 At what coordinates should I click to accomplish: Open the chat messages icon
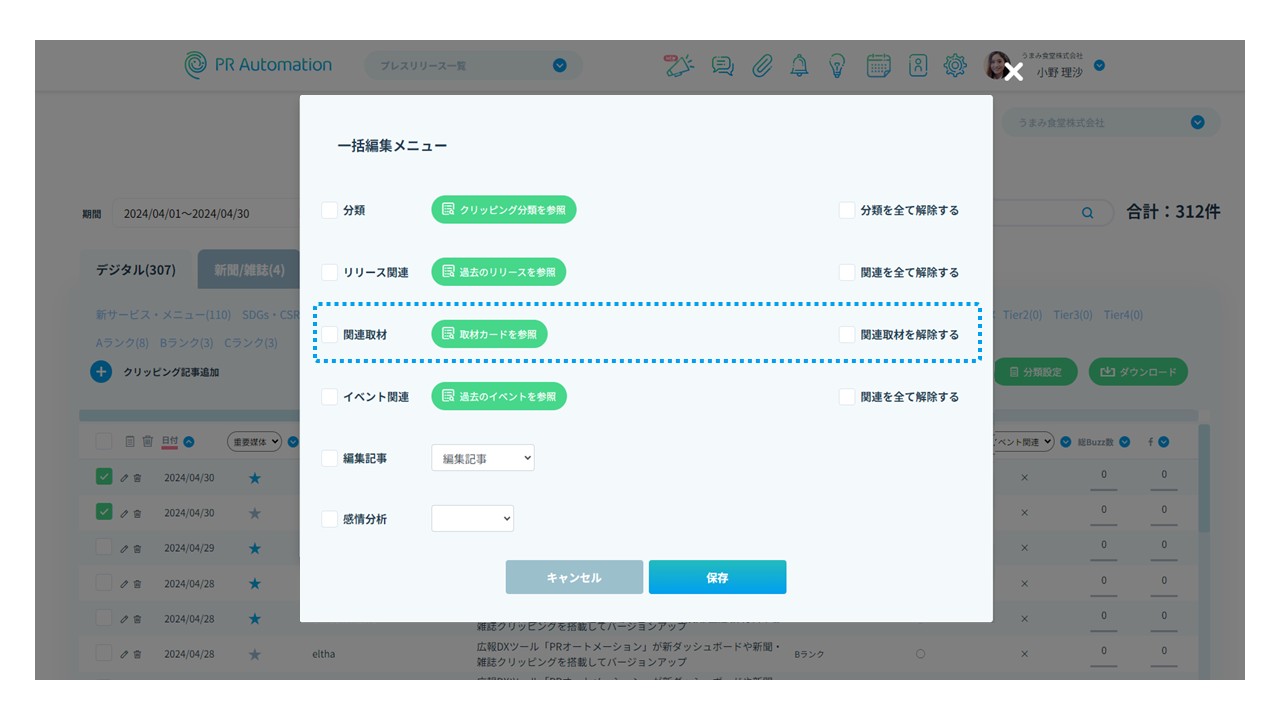coord(722,66)
